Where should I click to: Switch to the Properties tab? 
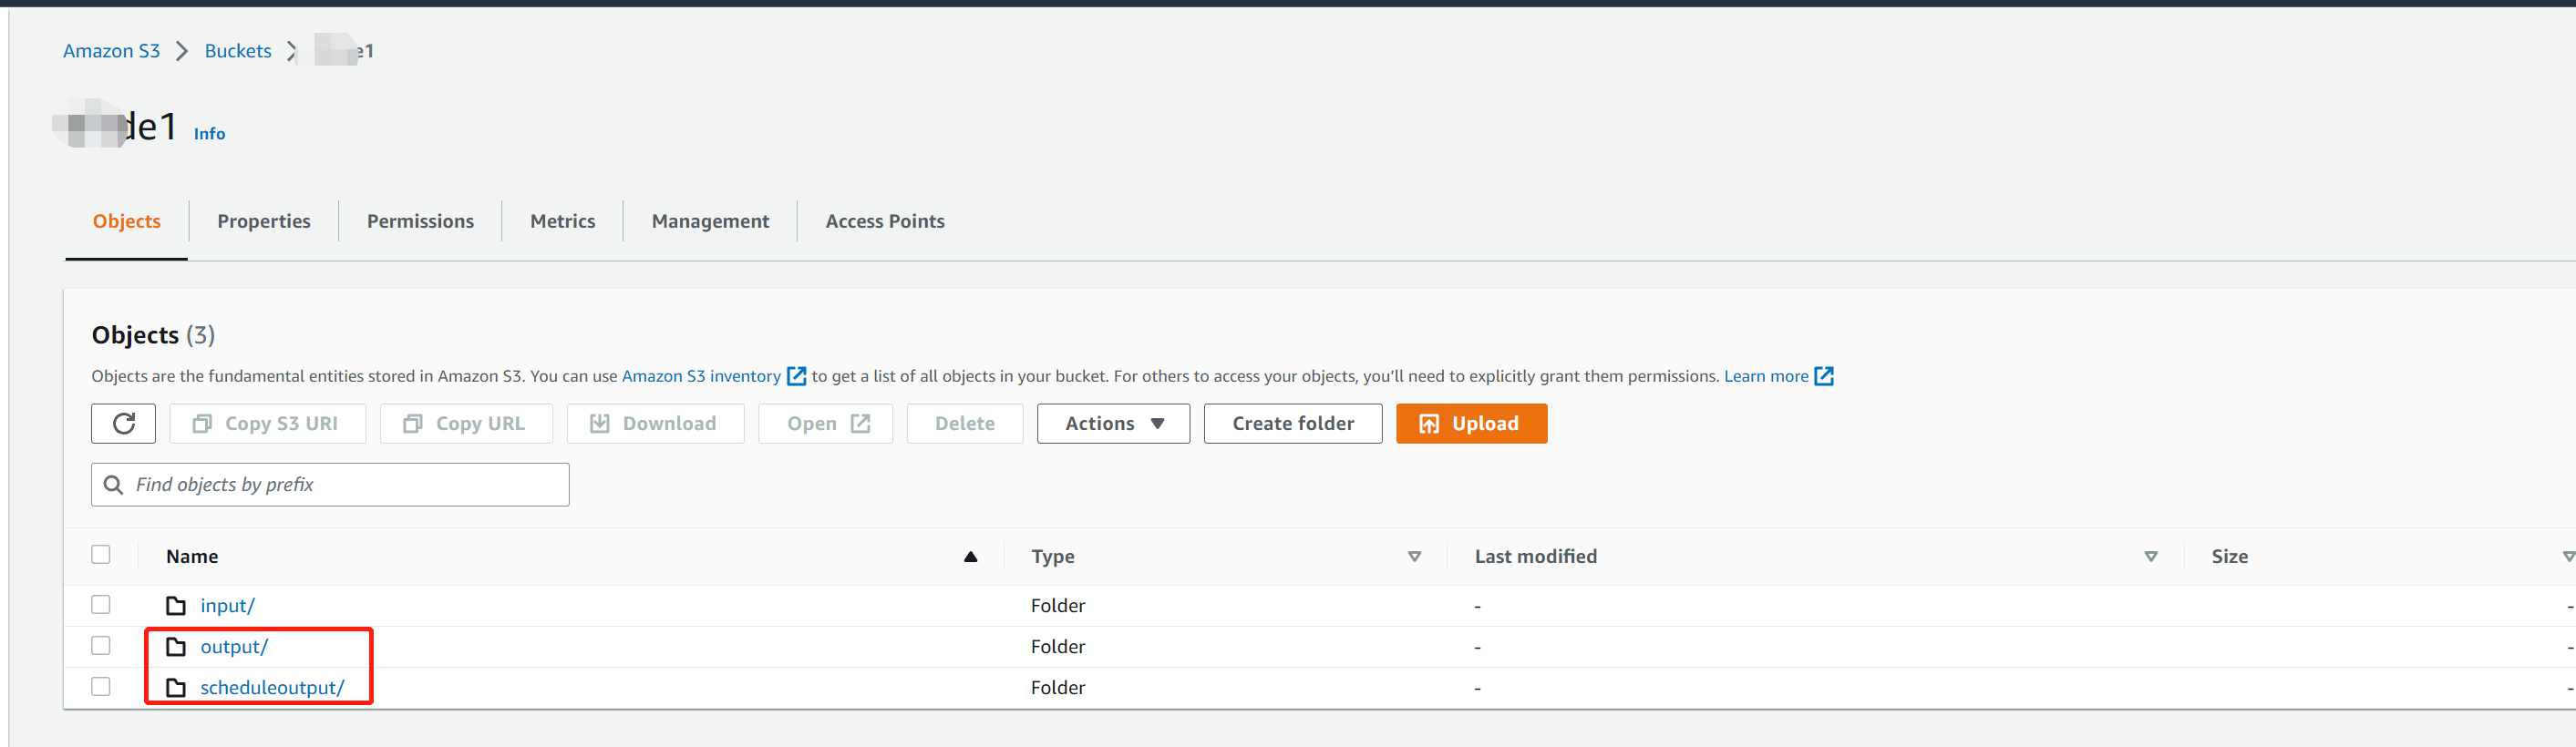click(264, 221)
